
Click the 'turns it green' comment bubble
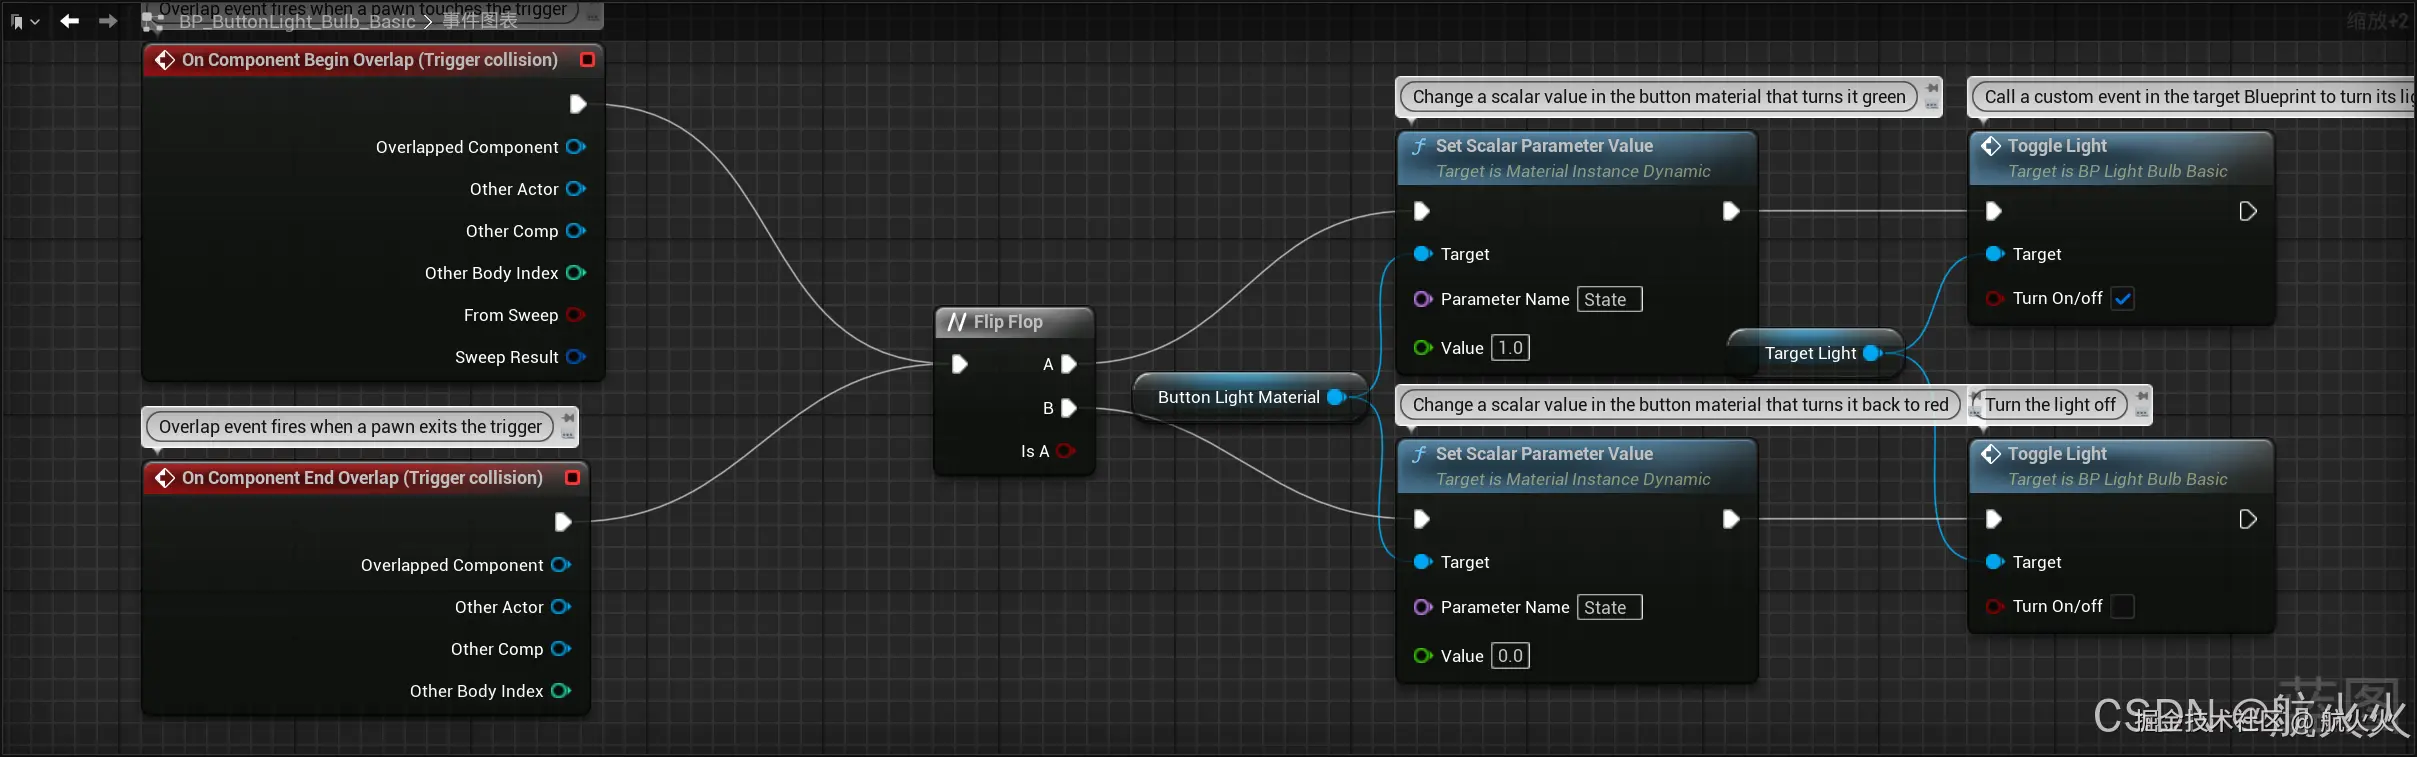(x=1659, y=97)
